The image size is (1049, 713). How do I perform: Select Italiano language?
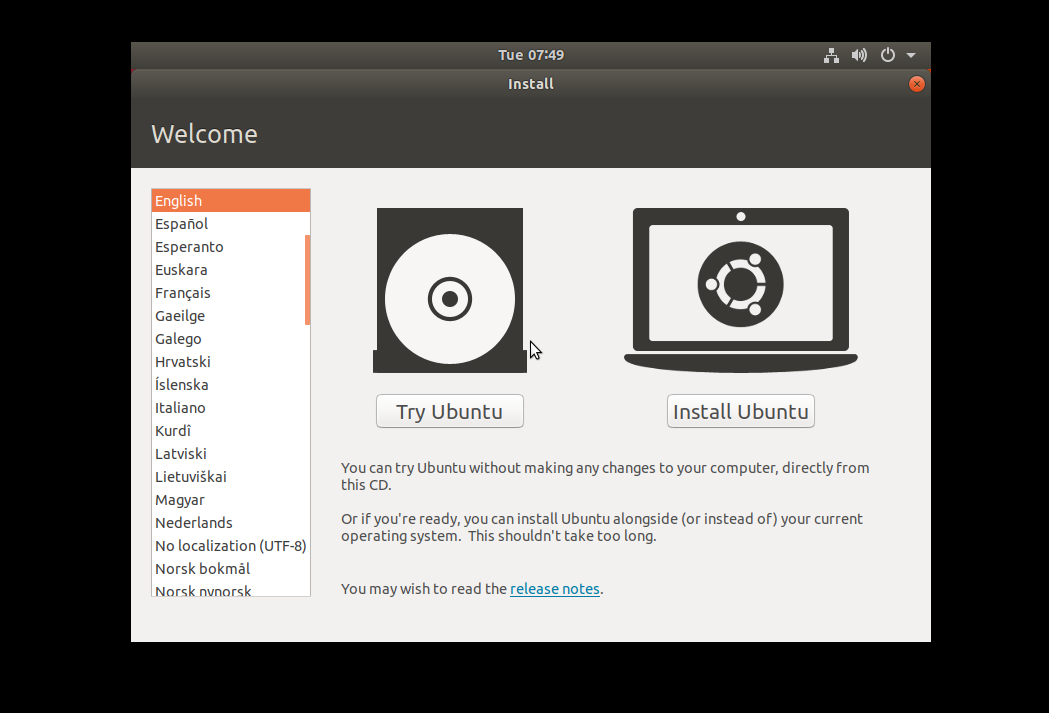(x=229, y=408)
